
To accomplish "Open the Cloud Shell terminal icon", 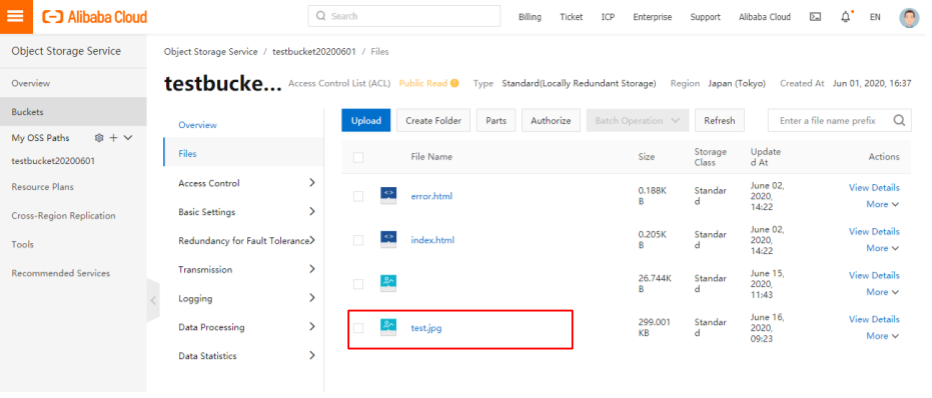I will (816, 17).
